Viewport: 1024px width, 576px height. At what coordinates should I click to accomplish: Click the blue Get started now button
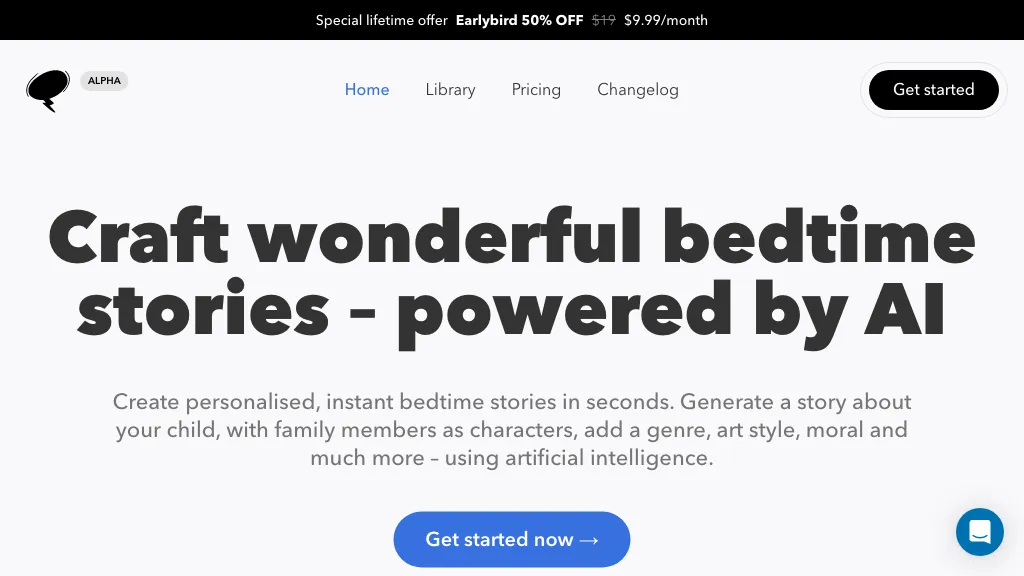[500, 540]
